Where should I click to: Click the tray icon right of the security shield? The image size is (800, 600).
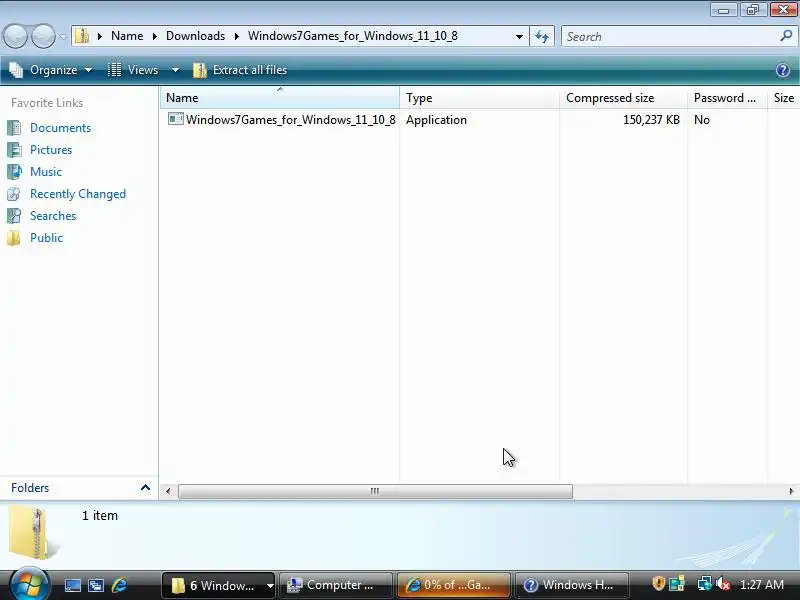point(677,584)
